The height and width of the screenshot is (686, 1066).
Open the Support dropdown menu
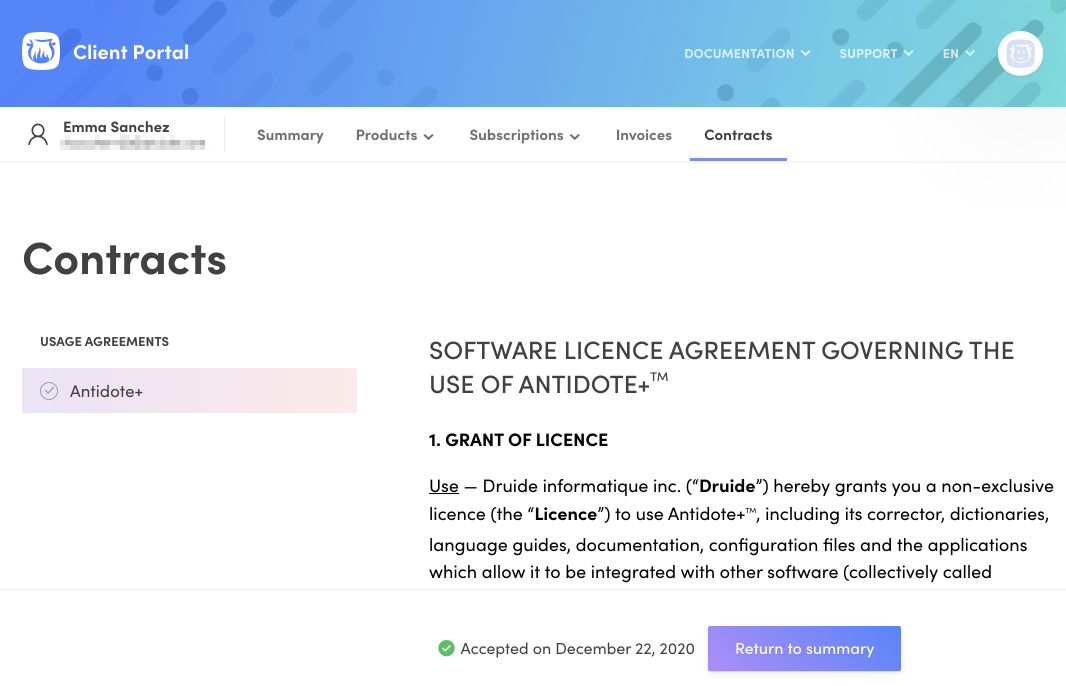tap(876, 54)
